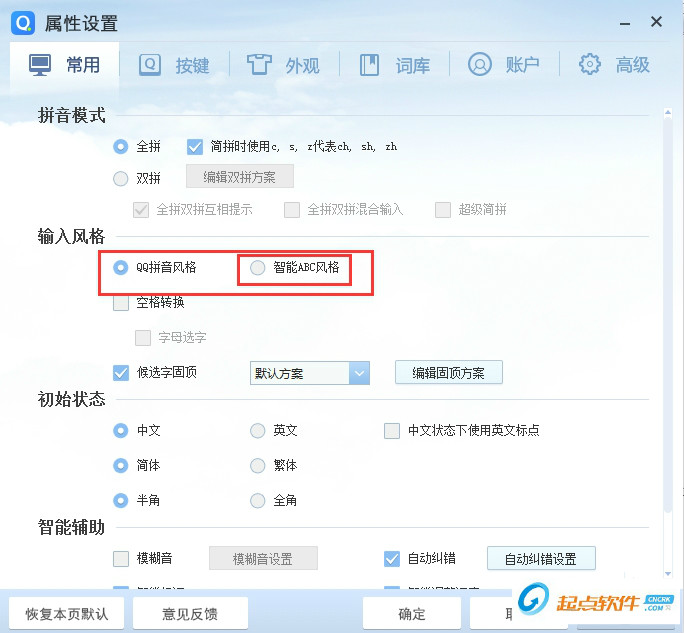Select 全角 radio button

pos(257,501)
